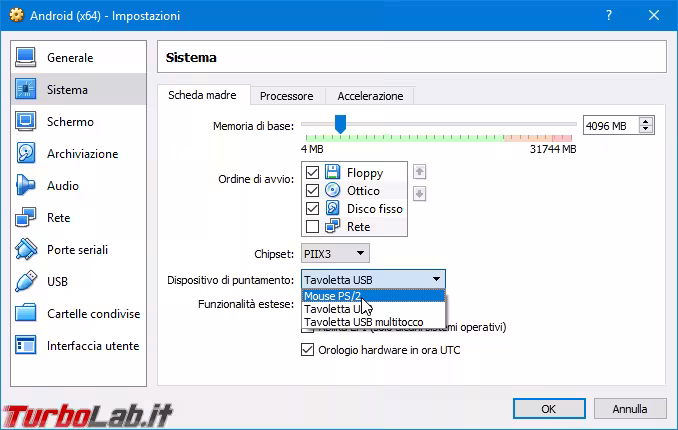Switch to the Processore tab
The height and width of the screenshot is (430, 678).
[287, 96]
